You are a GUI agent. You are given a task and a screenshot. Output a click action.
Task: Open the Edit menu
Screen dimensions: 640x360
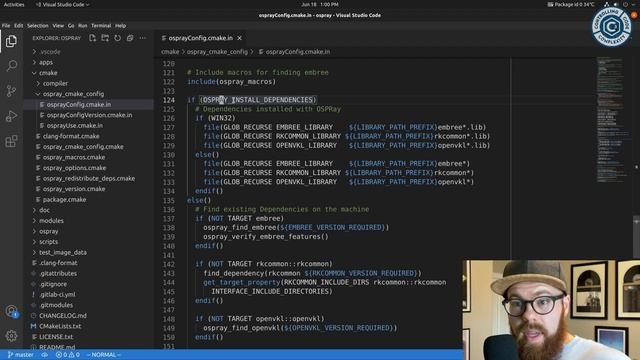tap(18, 25)
